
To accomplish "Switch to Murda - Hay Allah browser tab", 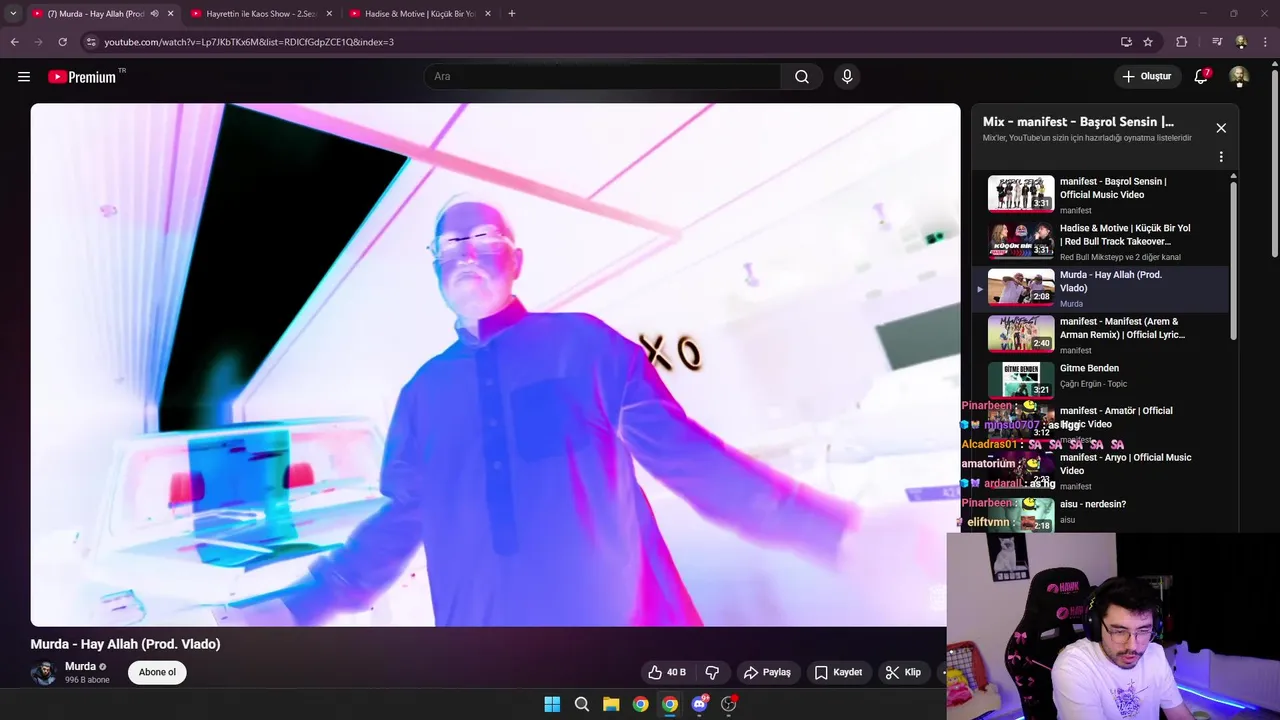I will [97, 14].
